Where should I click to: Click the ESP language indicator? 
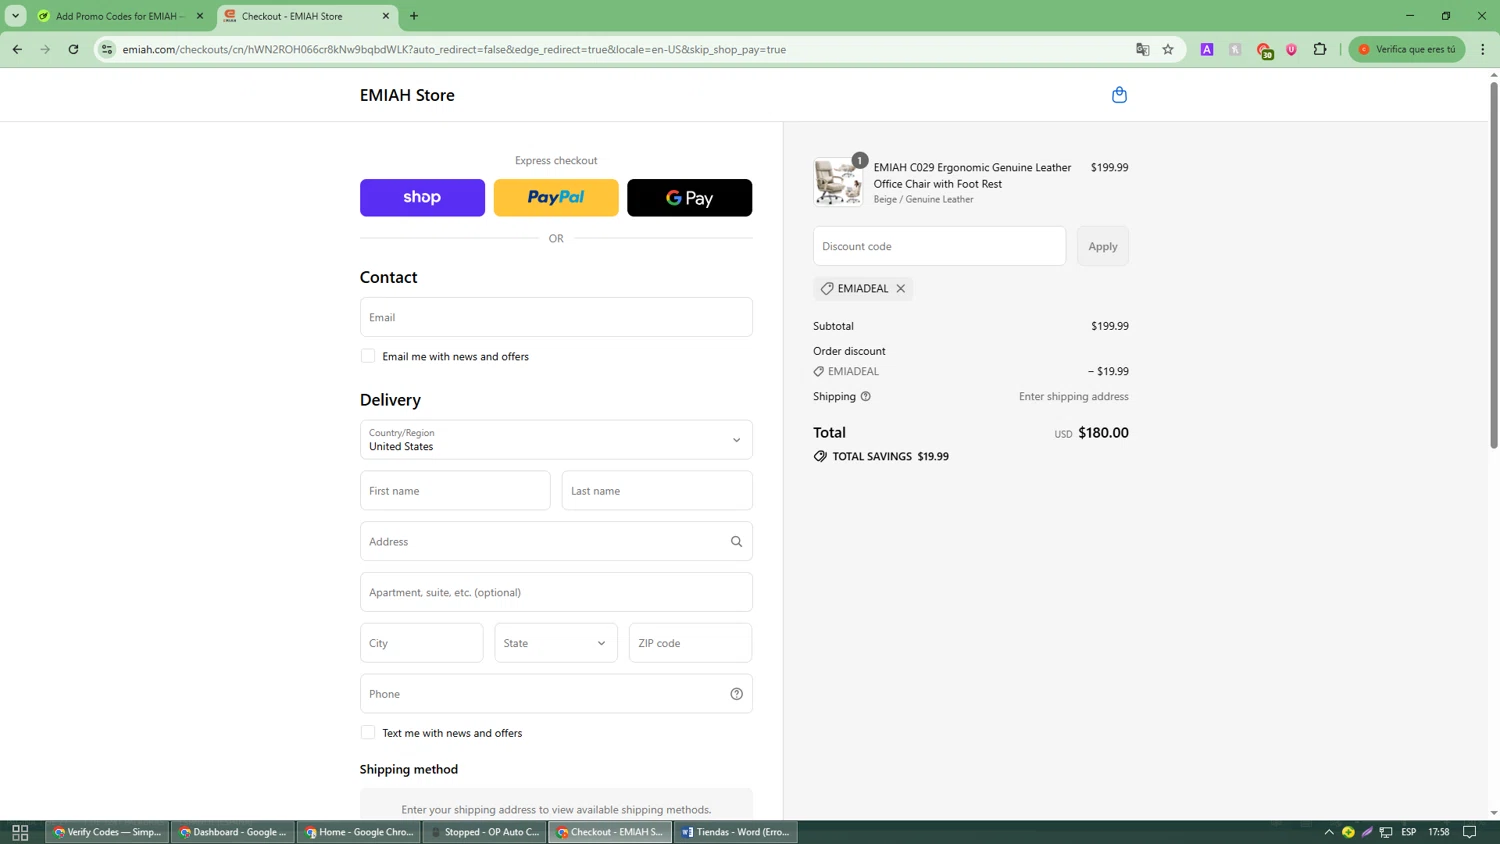(x=1408, y=832)
